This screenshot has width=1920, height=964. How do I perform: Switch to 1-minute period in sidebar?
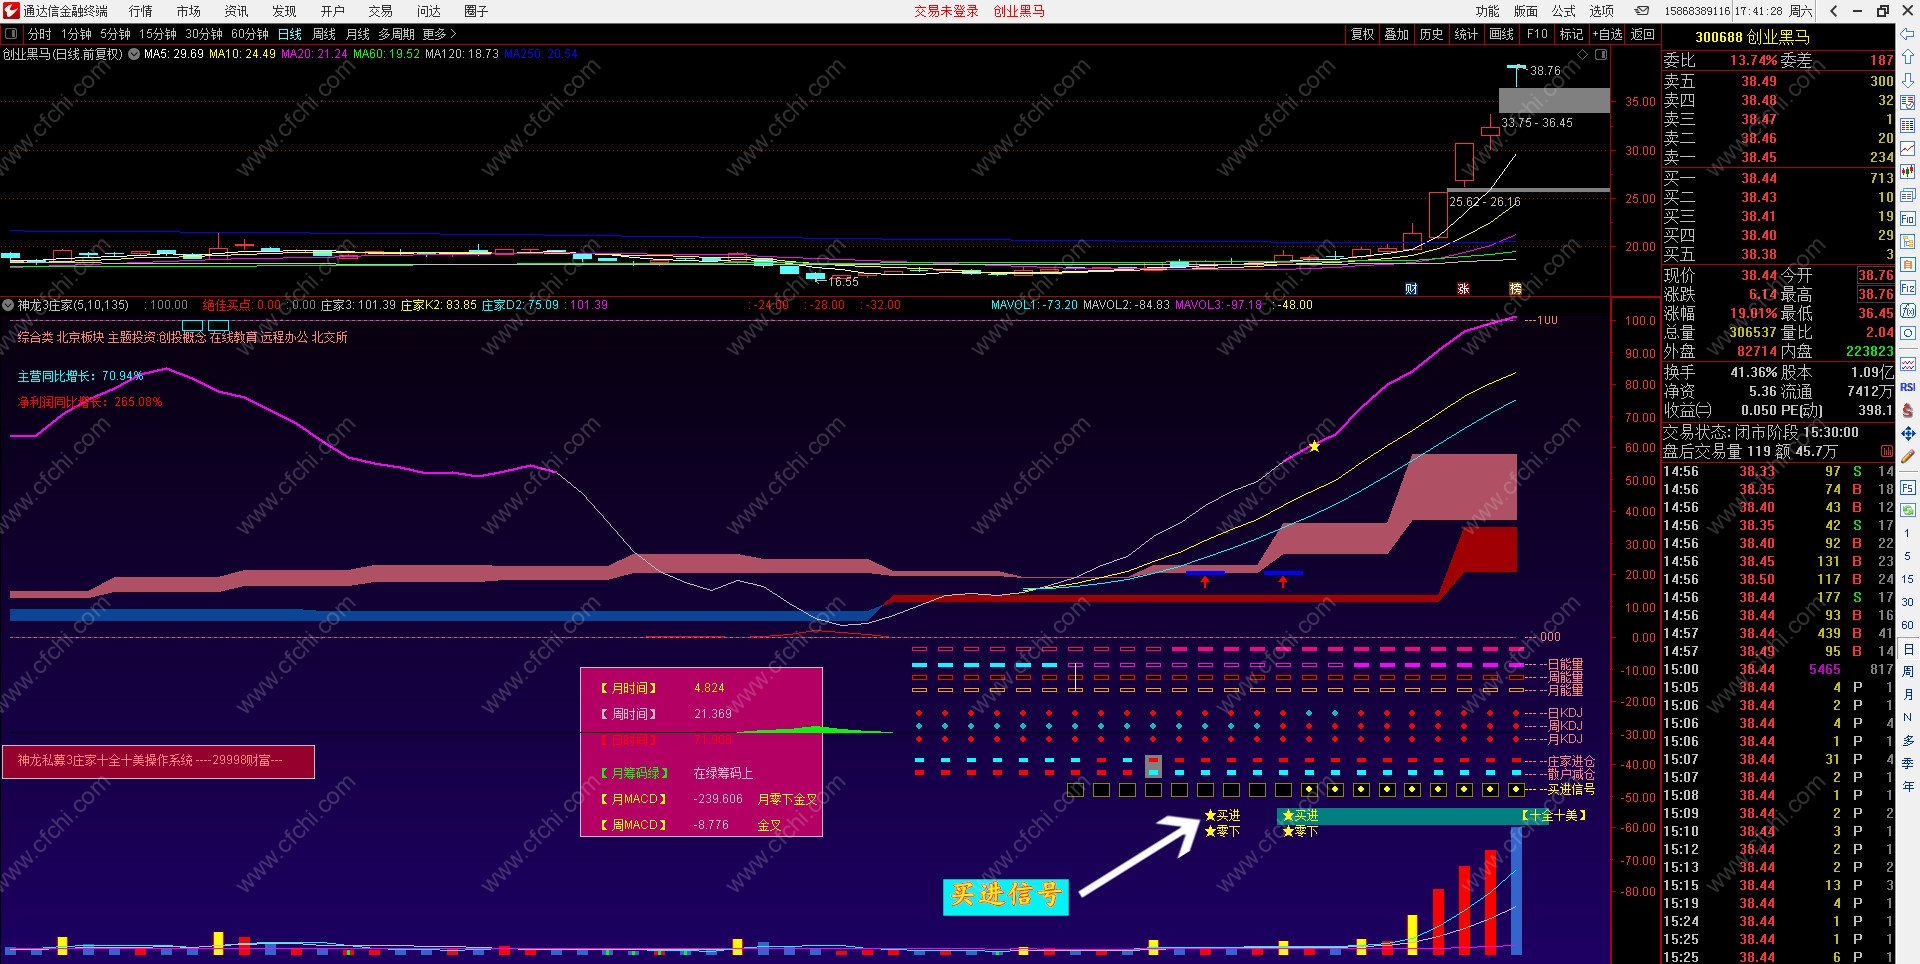[x=1907, y=533]
